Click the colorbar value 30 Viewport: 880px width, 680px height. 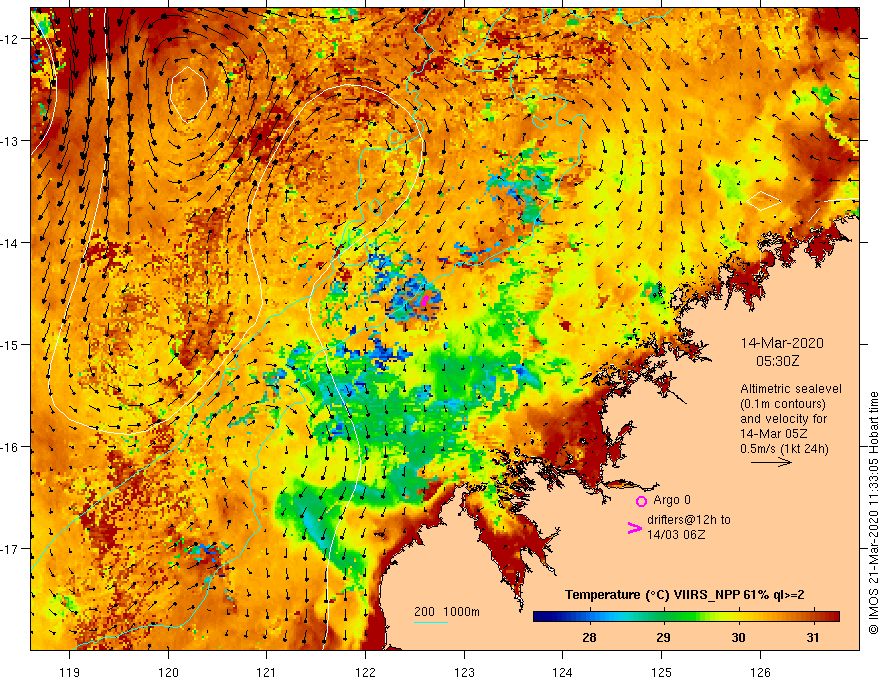(x=738, y=637)
